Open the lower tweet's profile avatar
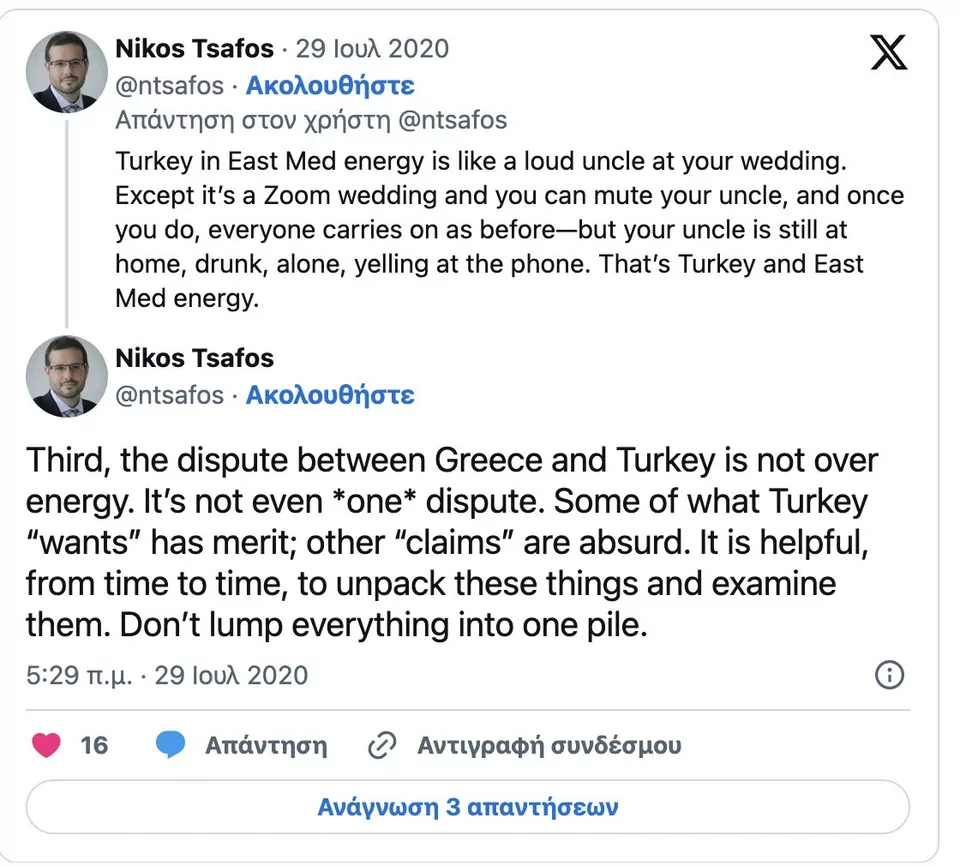960x866 pixels. 66,376
